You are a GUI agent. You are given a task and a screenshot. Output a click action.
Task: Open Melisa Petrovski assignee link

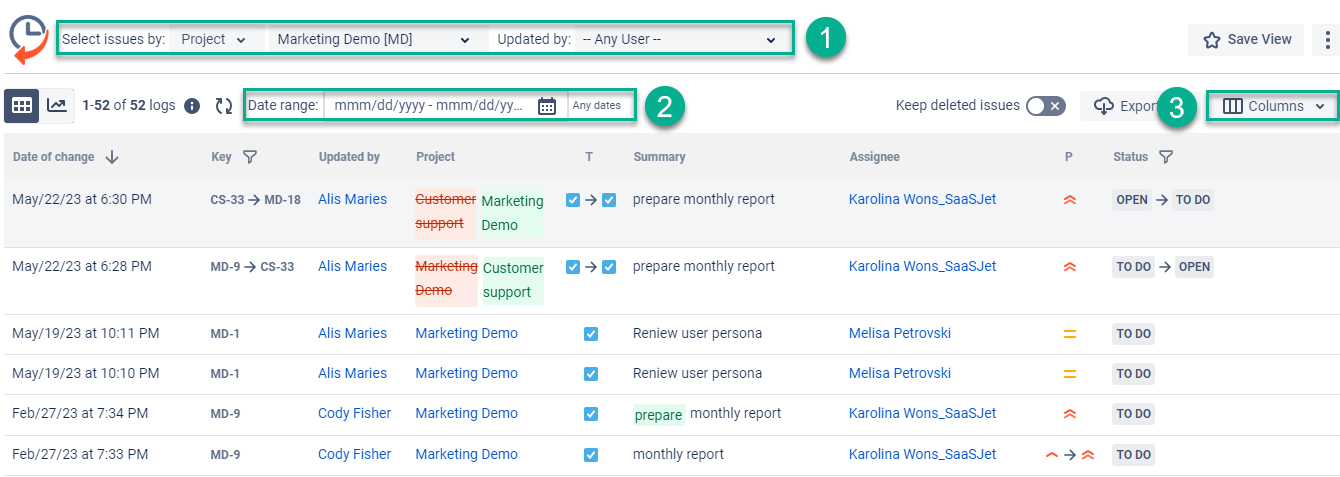[899, 333]
